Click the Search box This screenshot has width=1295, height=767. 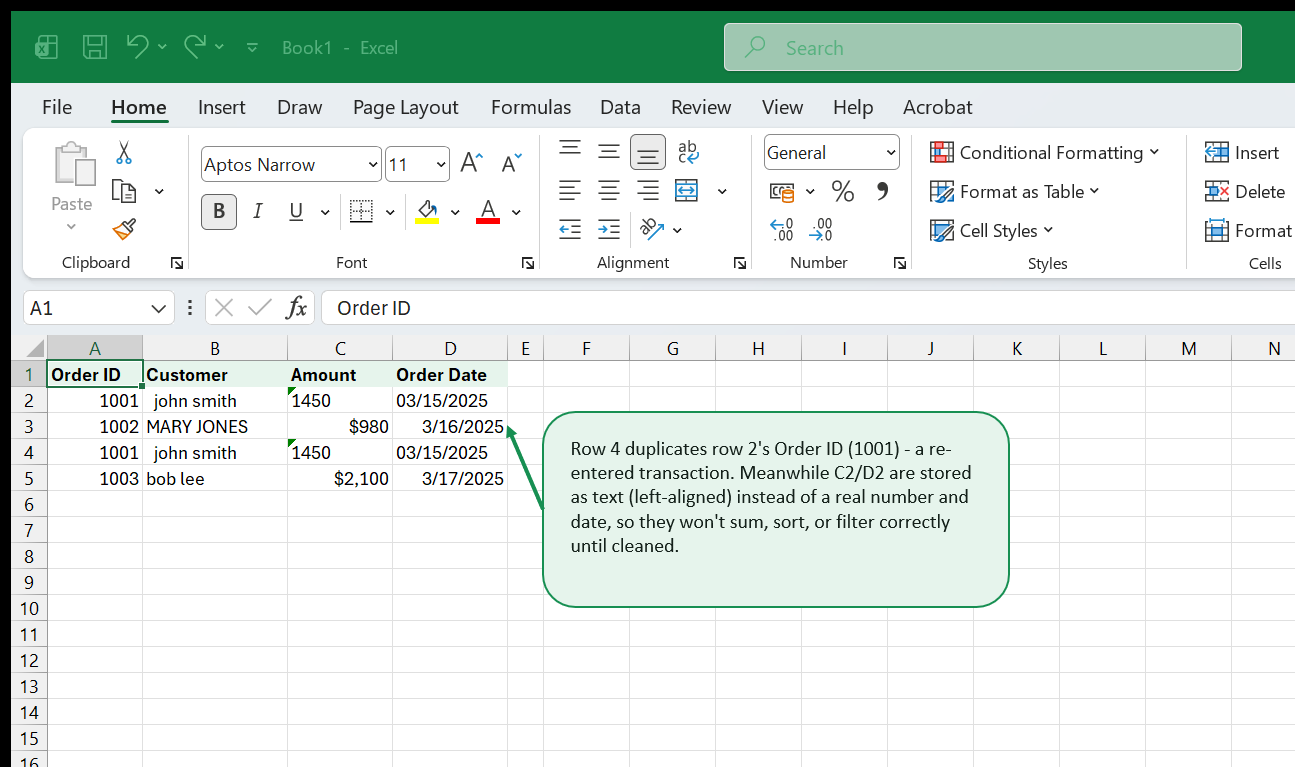(983, 47)
